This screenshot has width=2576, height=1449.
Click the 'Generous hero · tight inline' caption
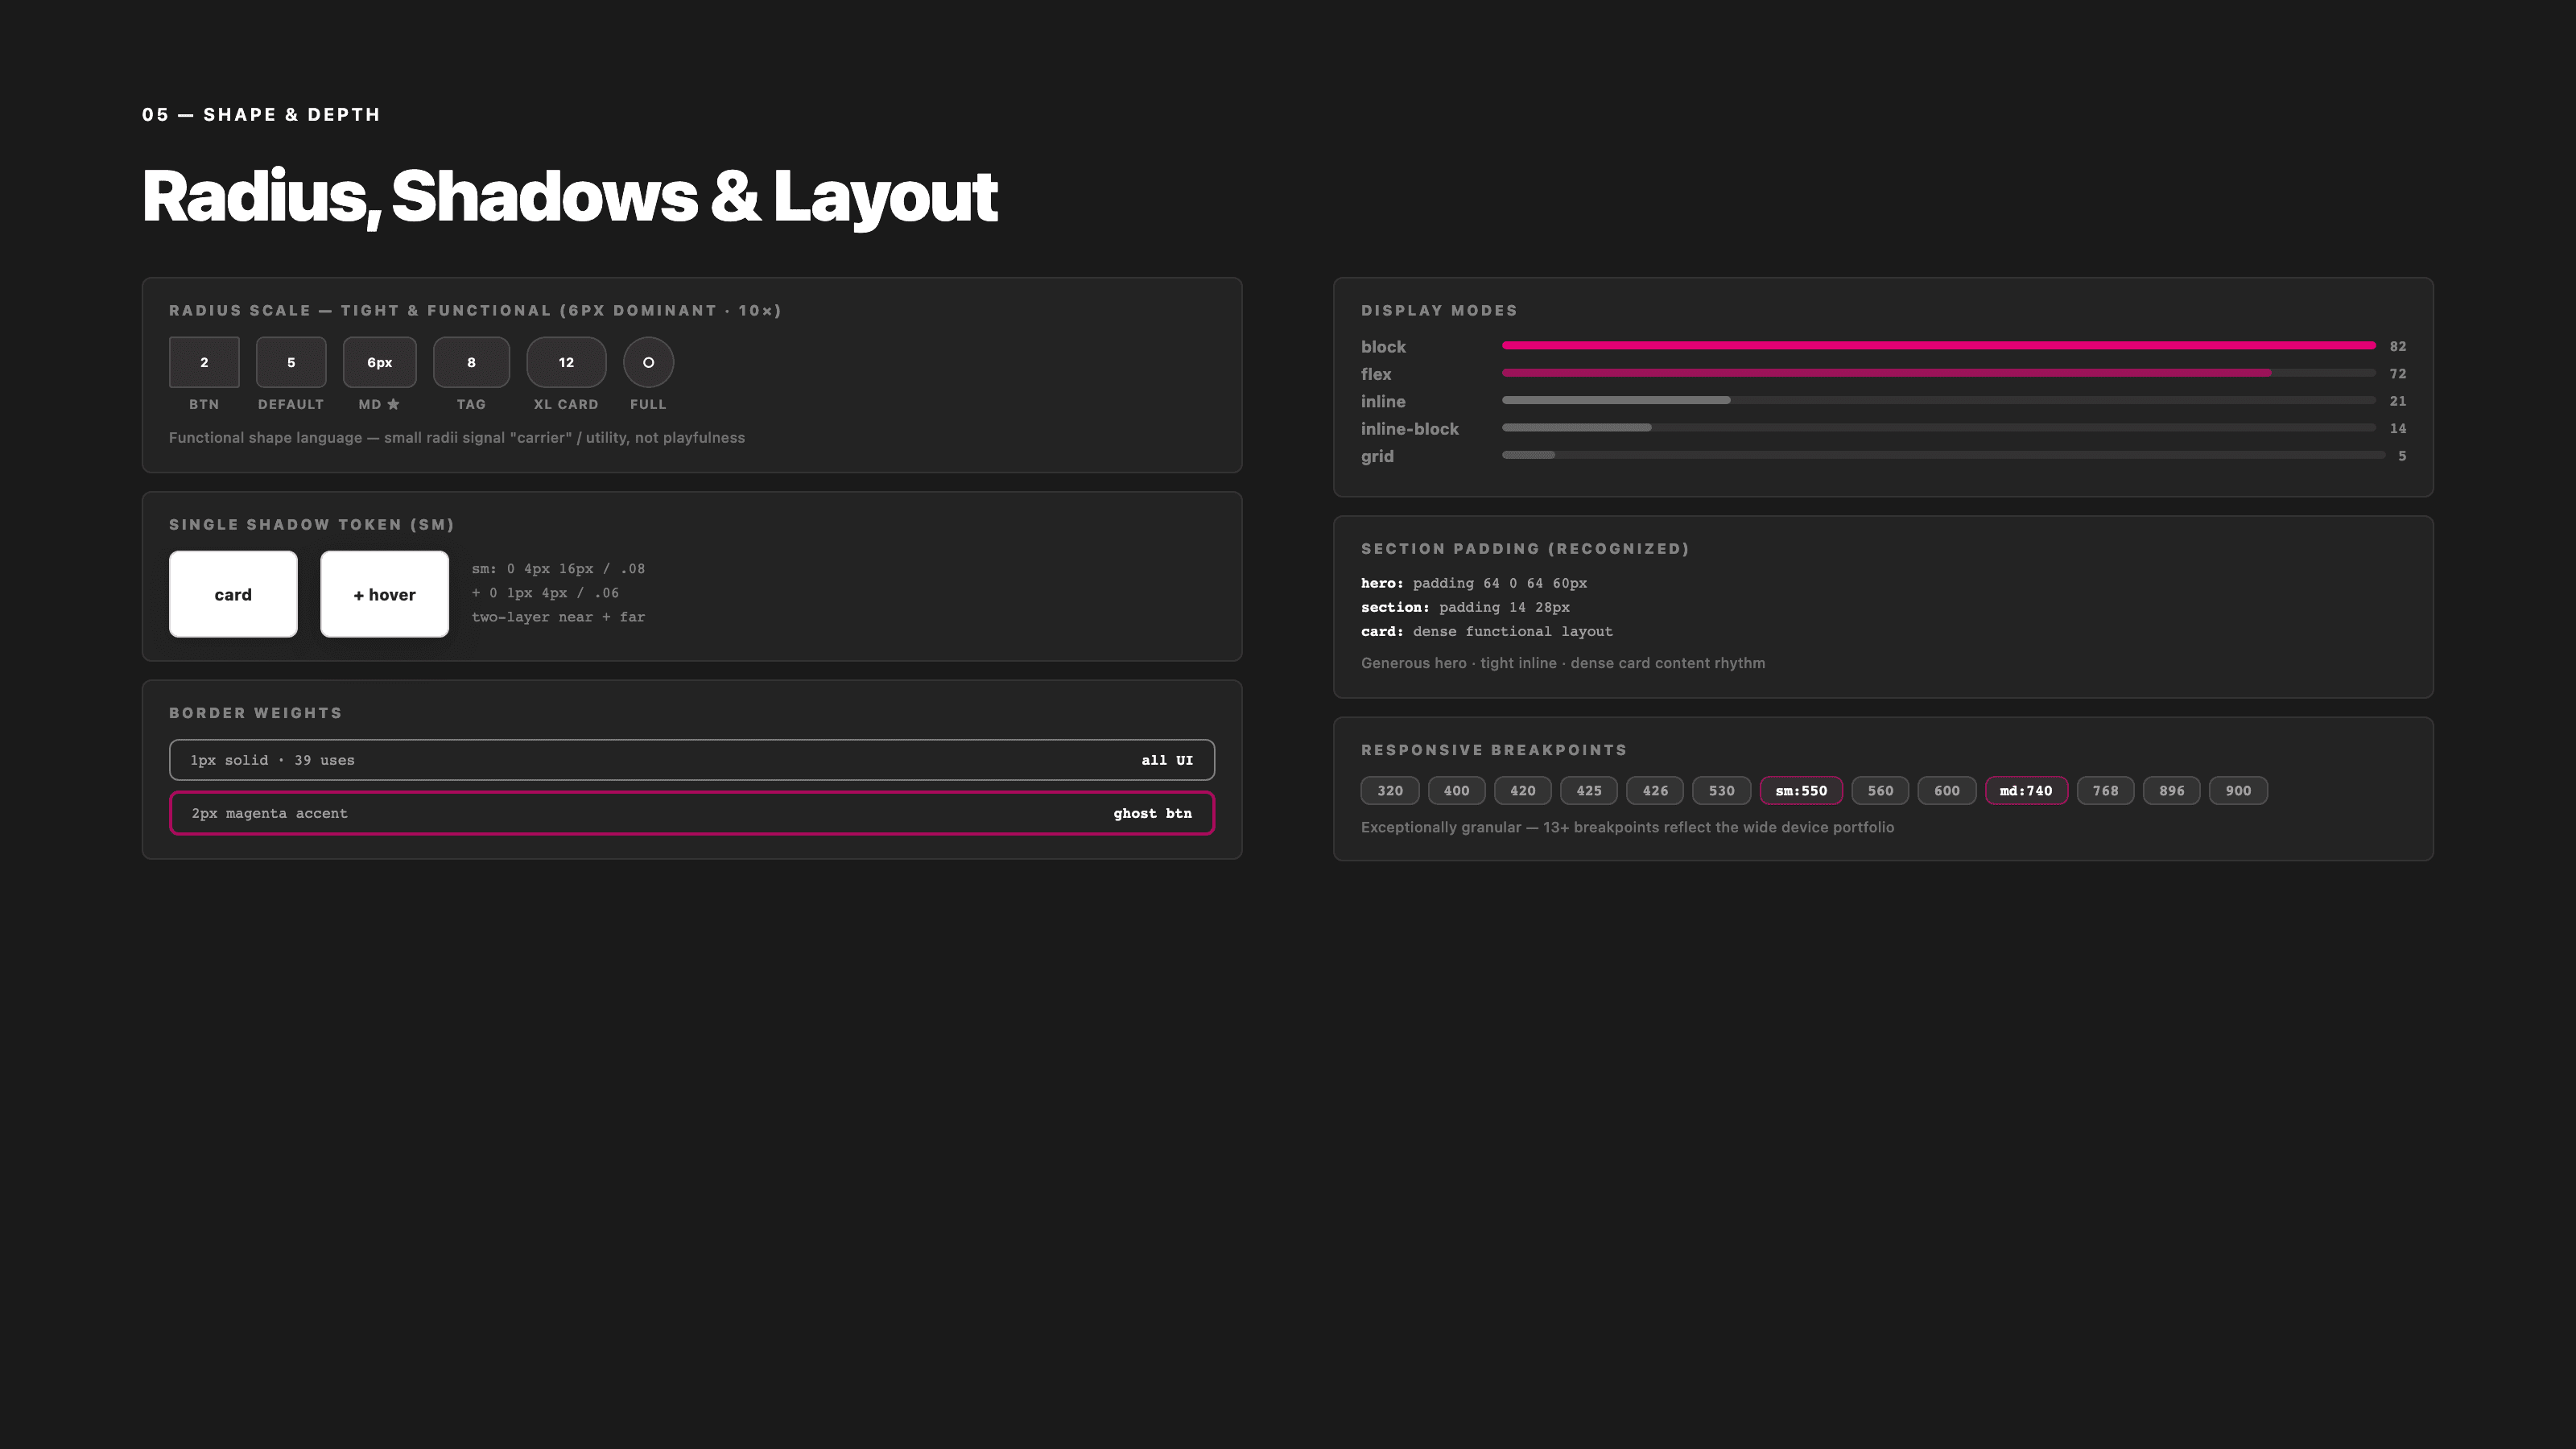coord(1563,663)
